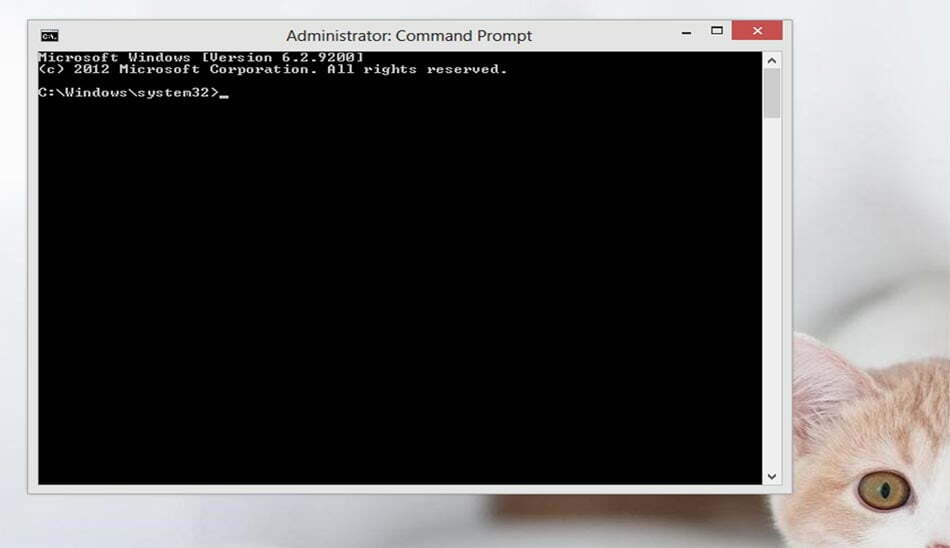Minimize the Command Prompt window
Screen dimensions: 950x548
pos(686,33)
